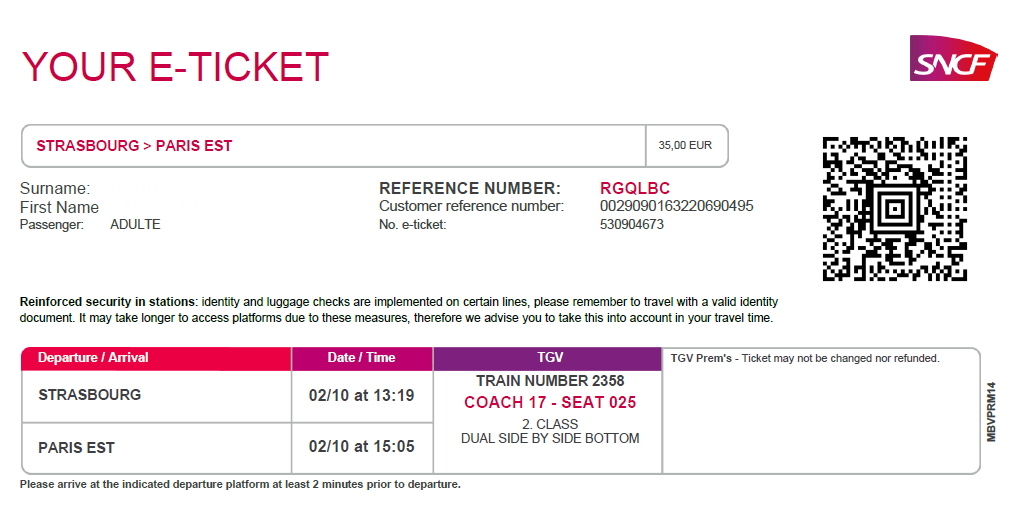Click TRAIN NUMBER 2358 text
Image resolution: width=1015 pixels, height=506 pixels.
[x=550, y=380]
